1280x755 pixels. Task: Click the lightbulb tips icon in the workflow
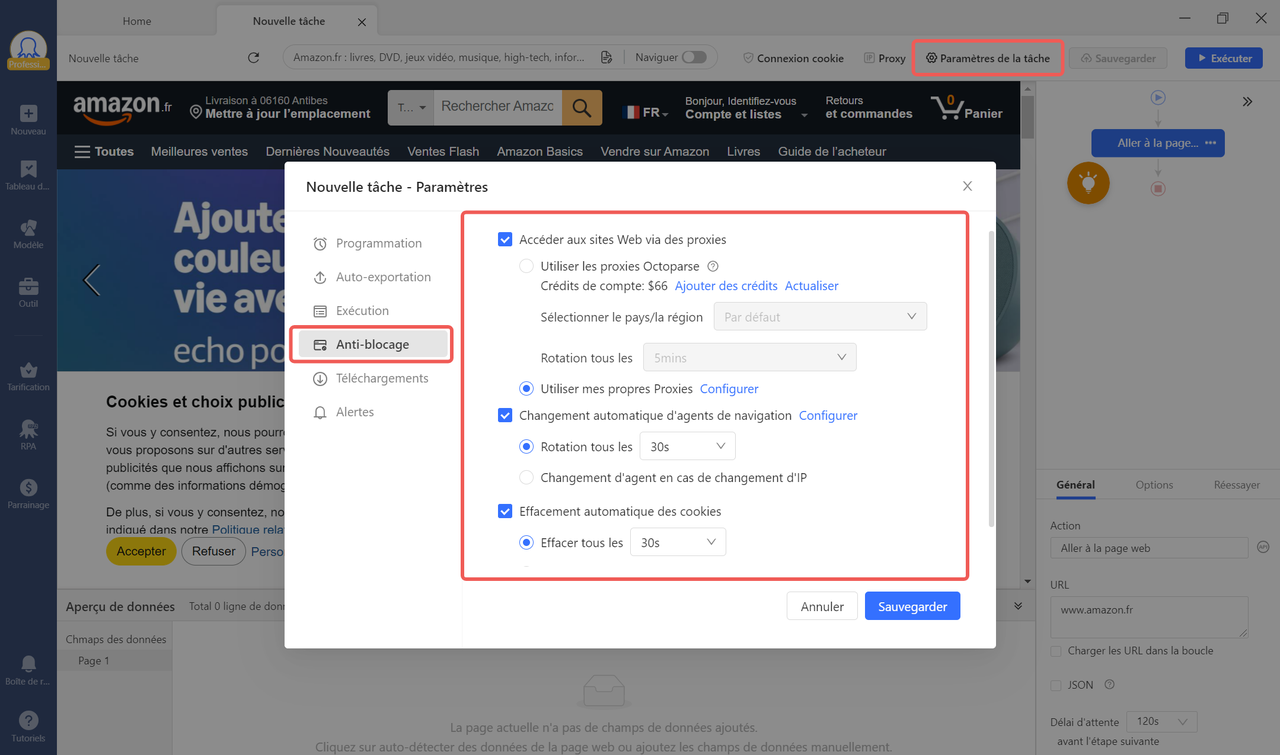tap(1088, 183)
